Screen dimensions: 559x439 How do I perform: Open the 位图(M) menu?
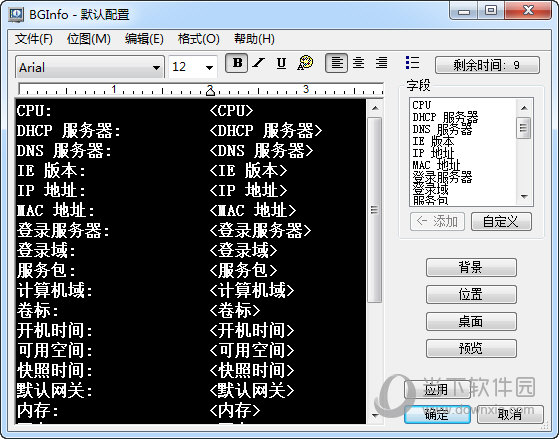88,39
